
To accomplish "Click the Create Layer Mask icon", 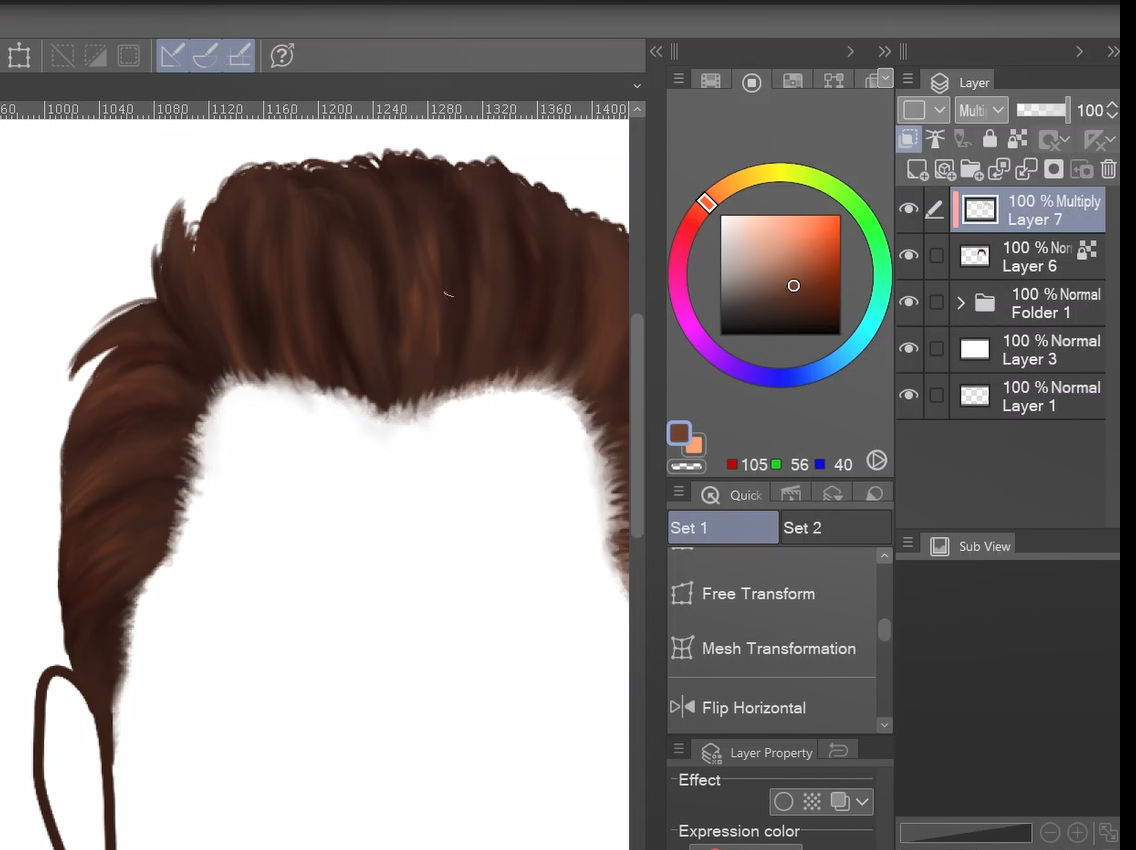I will 1054,170.
